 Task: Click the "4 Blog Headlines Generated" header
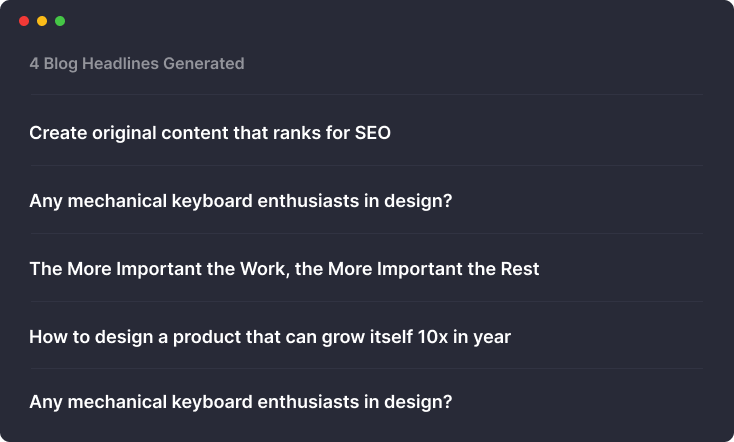tap(137, 64)
